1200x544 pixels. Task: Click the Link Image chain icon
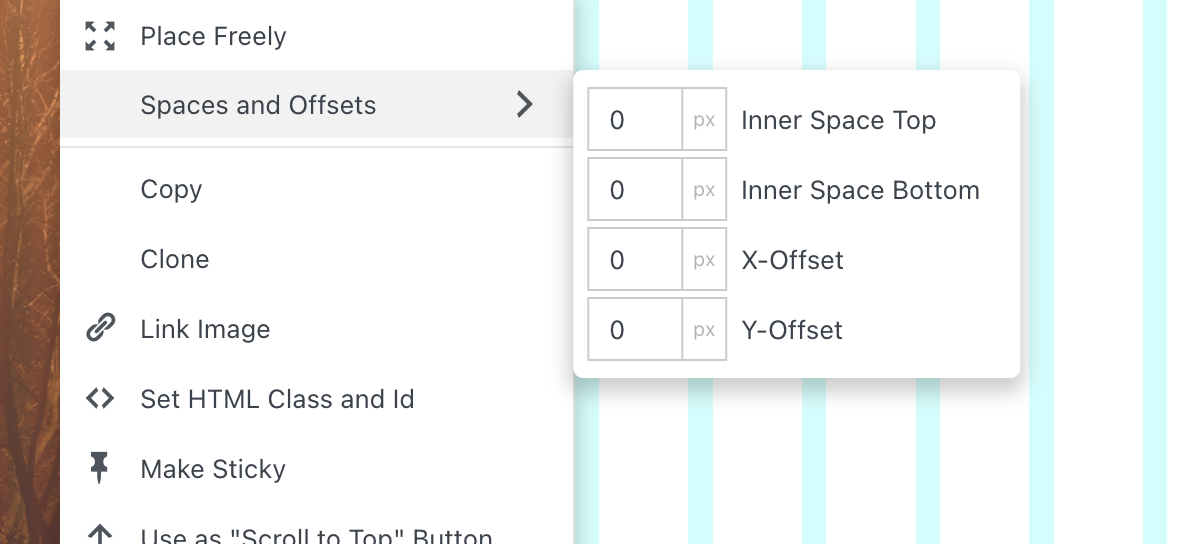pyautogui.click(x=100, y=329)
